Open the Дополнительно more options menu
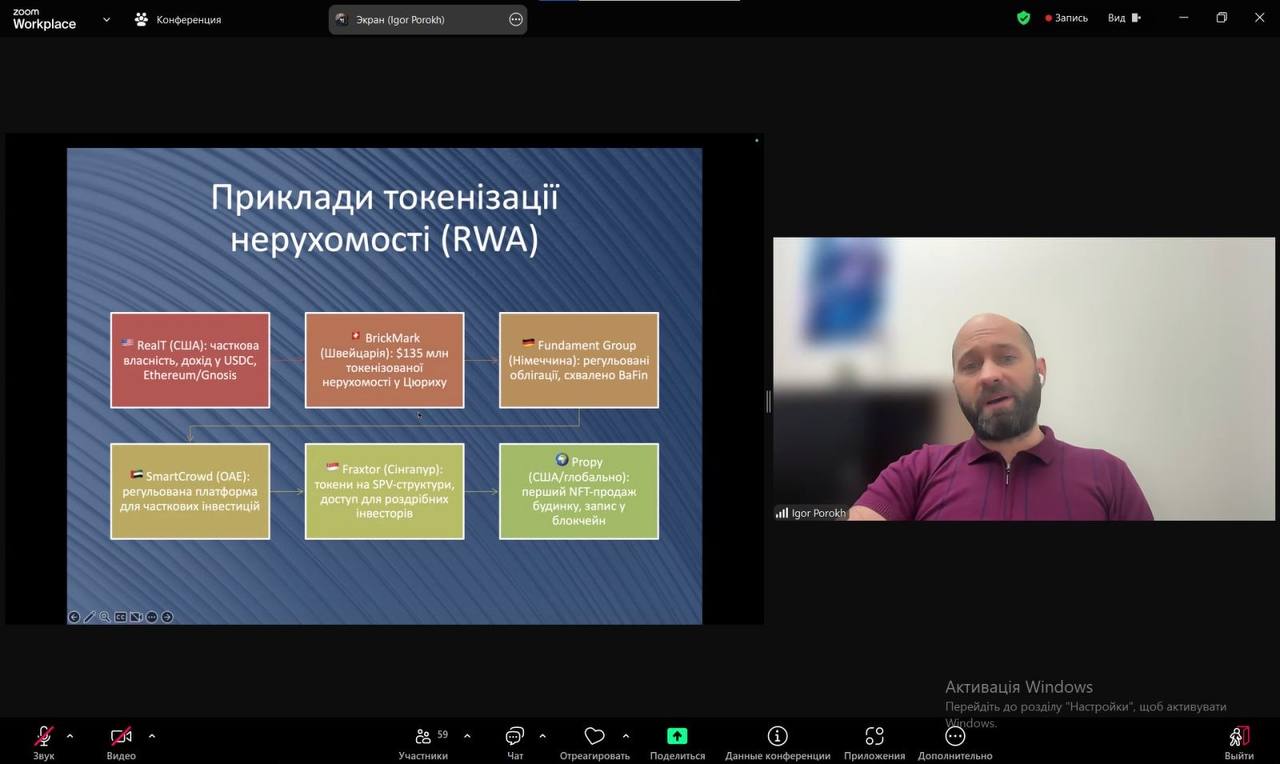 click(x=955, y=738)
